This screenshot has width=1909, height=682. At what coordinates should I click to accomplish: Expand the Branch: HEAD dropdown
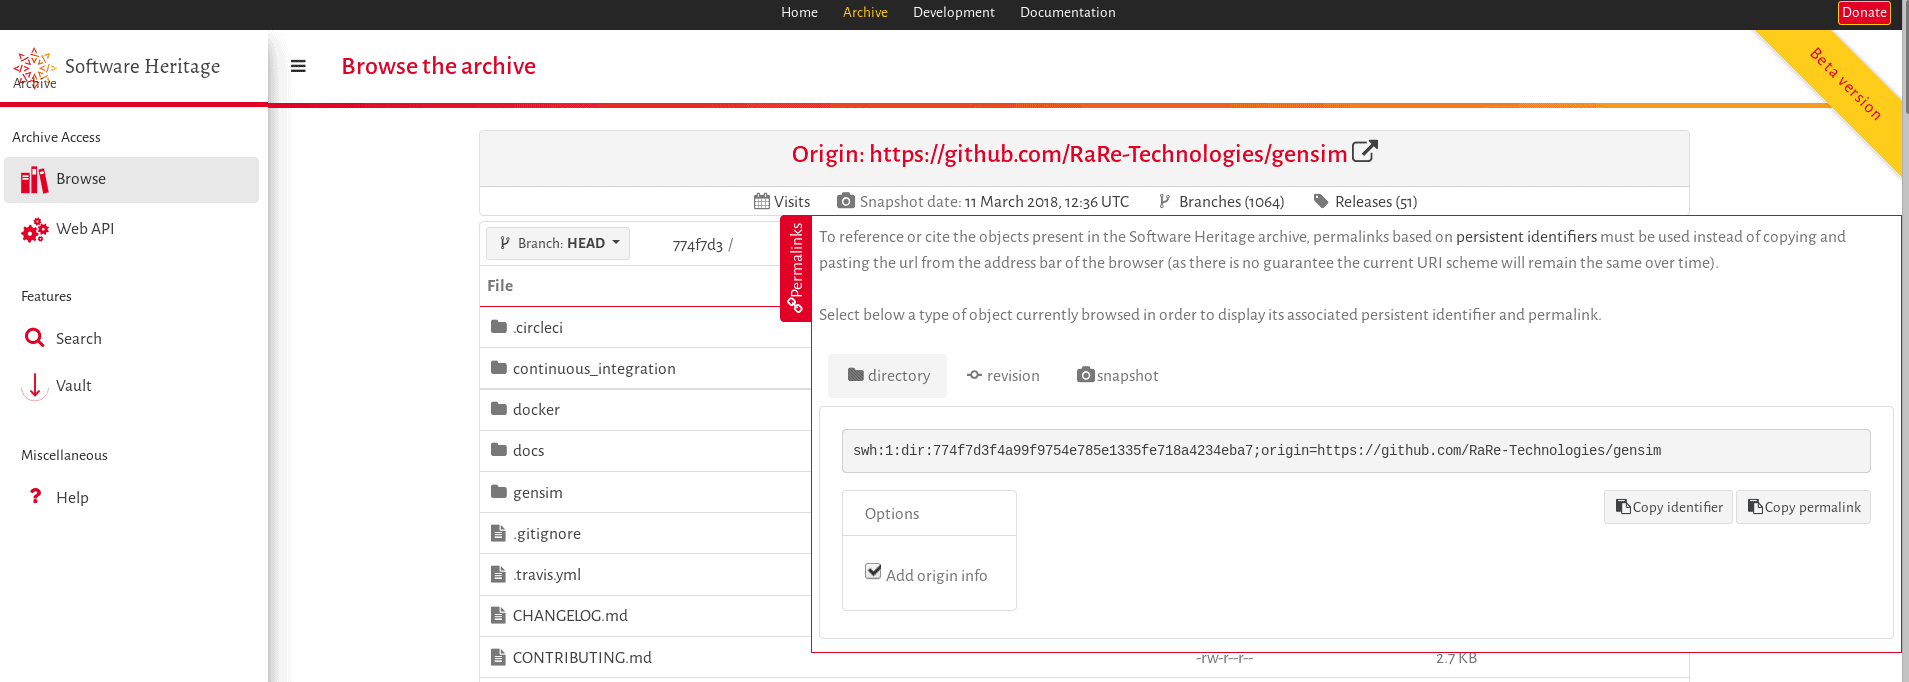558,243
